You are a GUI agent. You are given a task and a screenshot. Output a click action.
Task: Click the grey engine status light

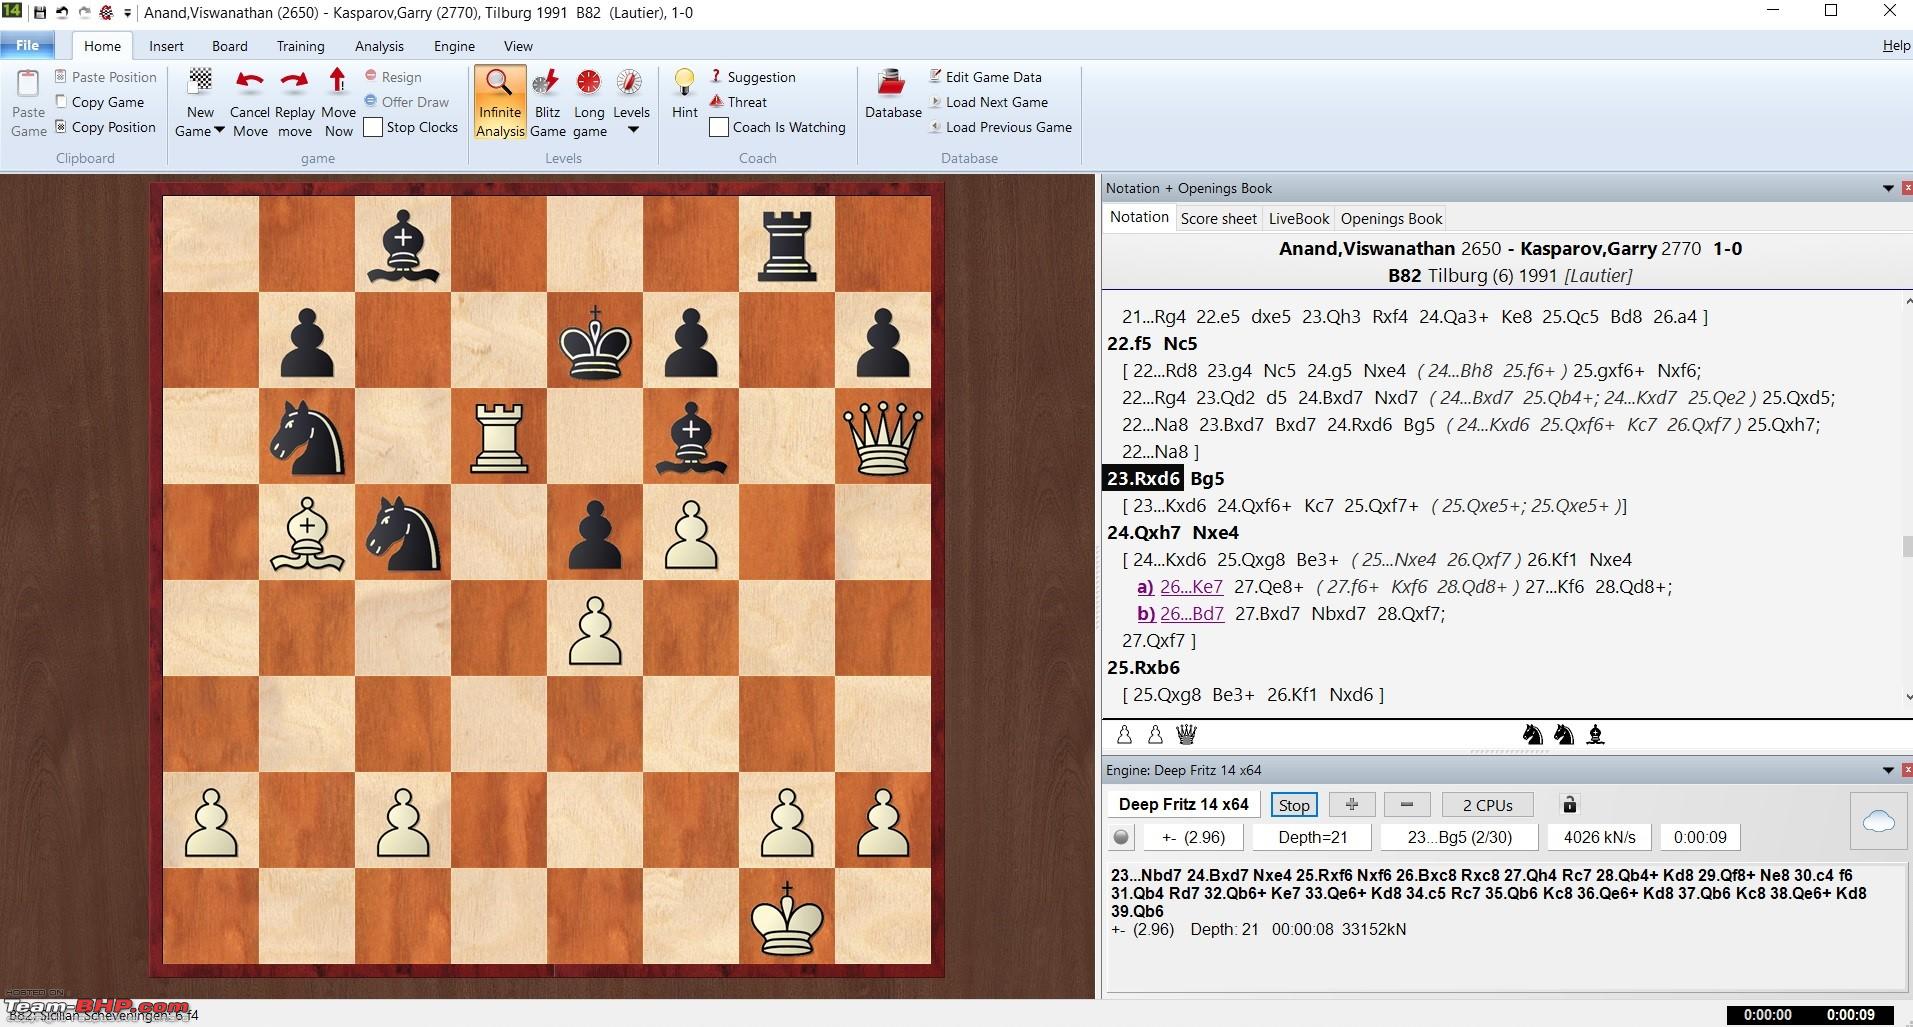tap(1121, 837)
